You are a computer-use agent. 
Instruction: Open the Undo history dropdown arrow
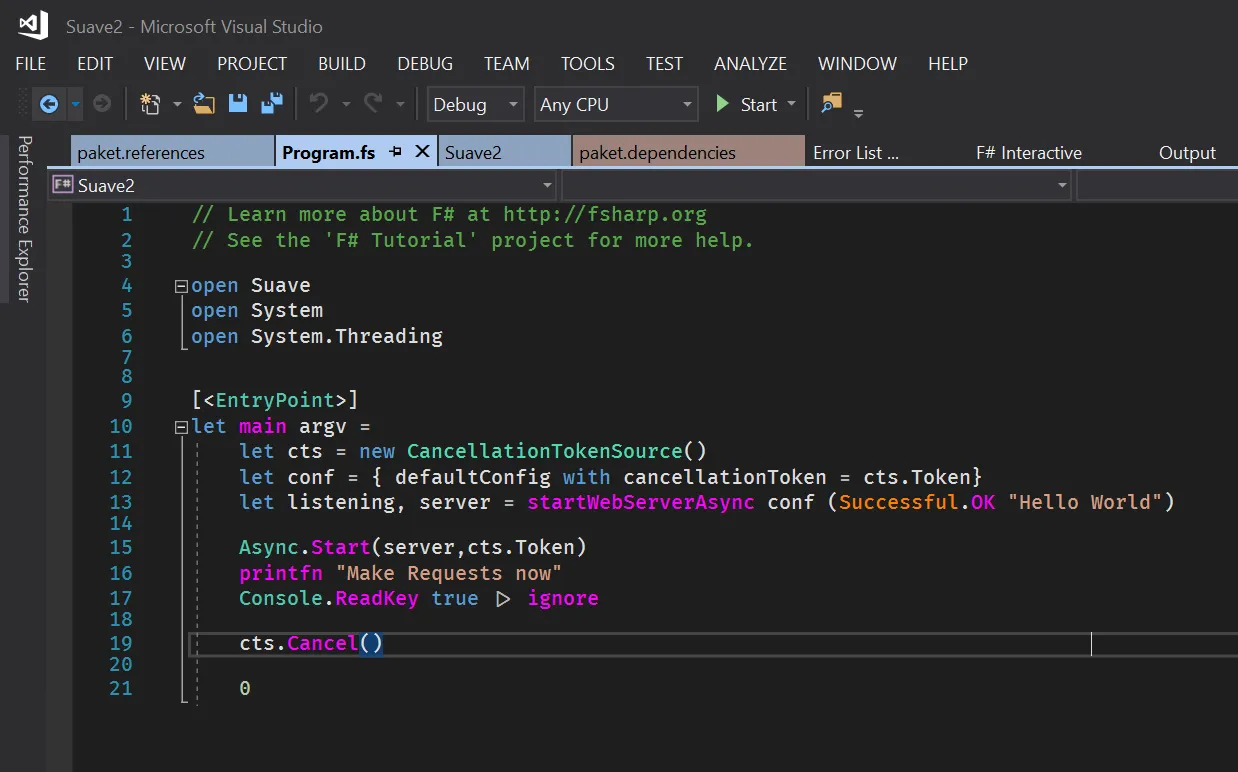[x=346, y=104]
